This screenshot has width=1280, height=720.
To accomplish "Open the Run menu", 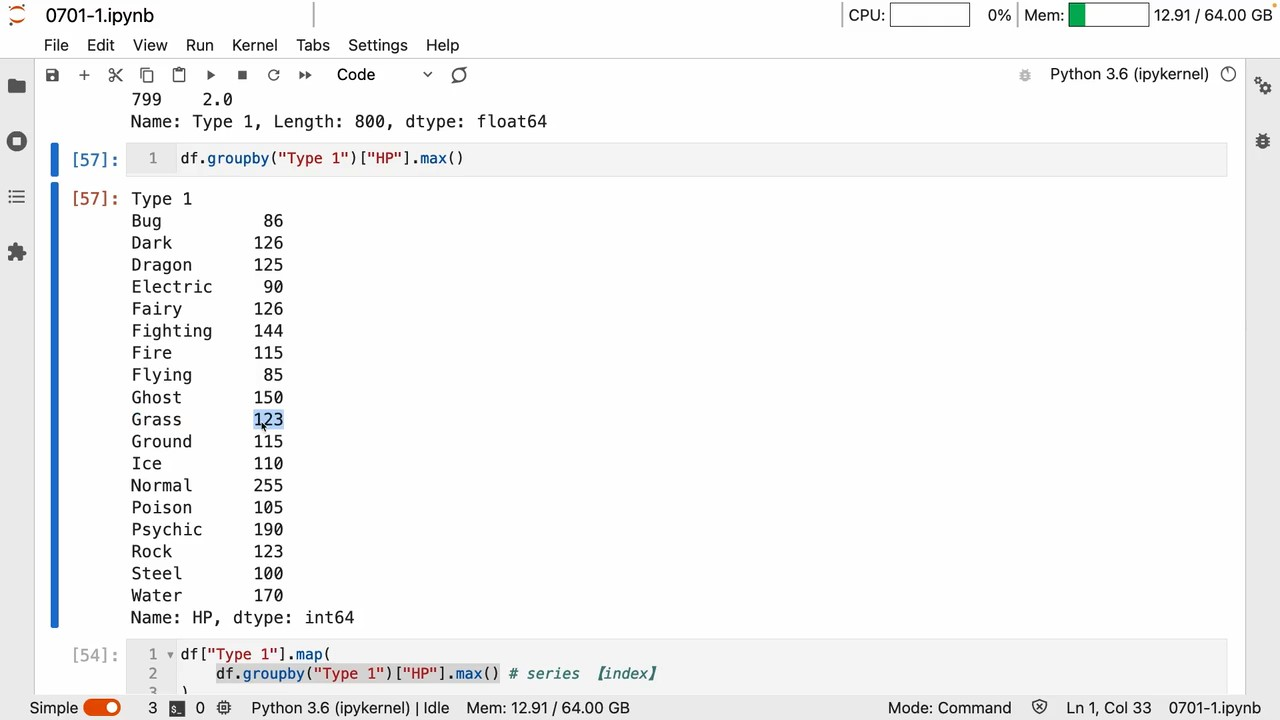I will pyautogui.click(x=199, y=45).
